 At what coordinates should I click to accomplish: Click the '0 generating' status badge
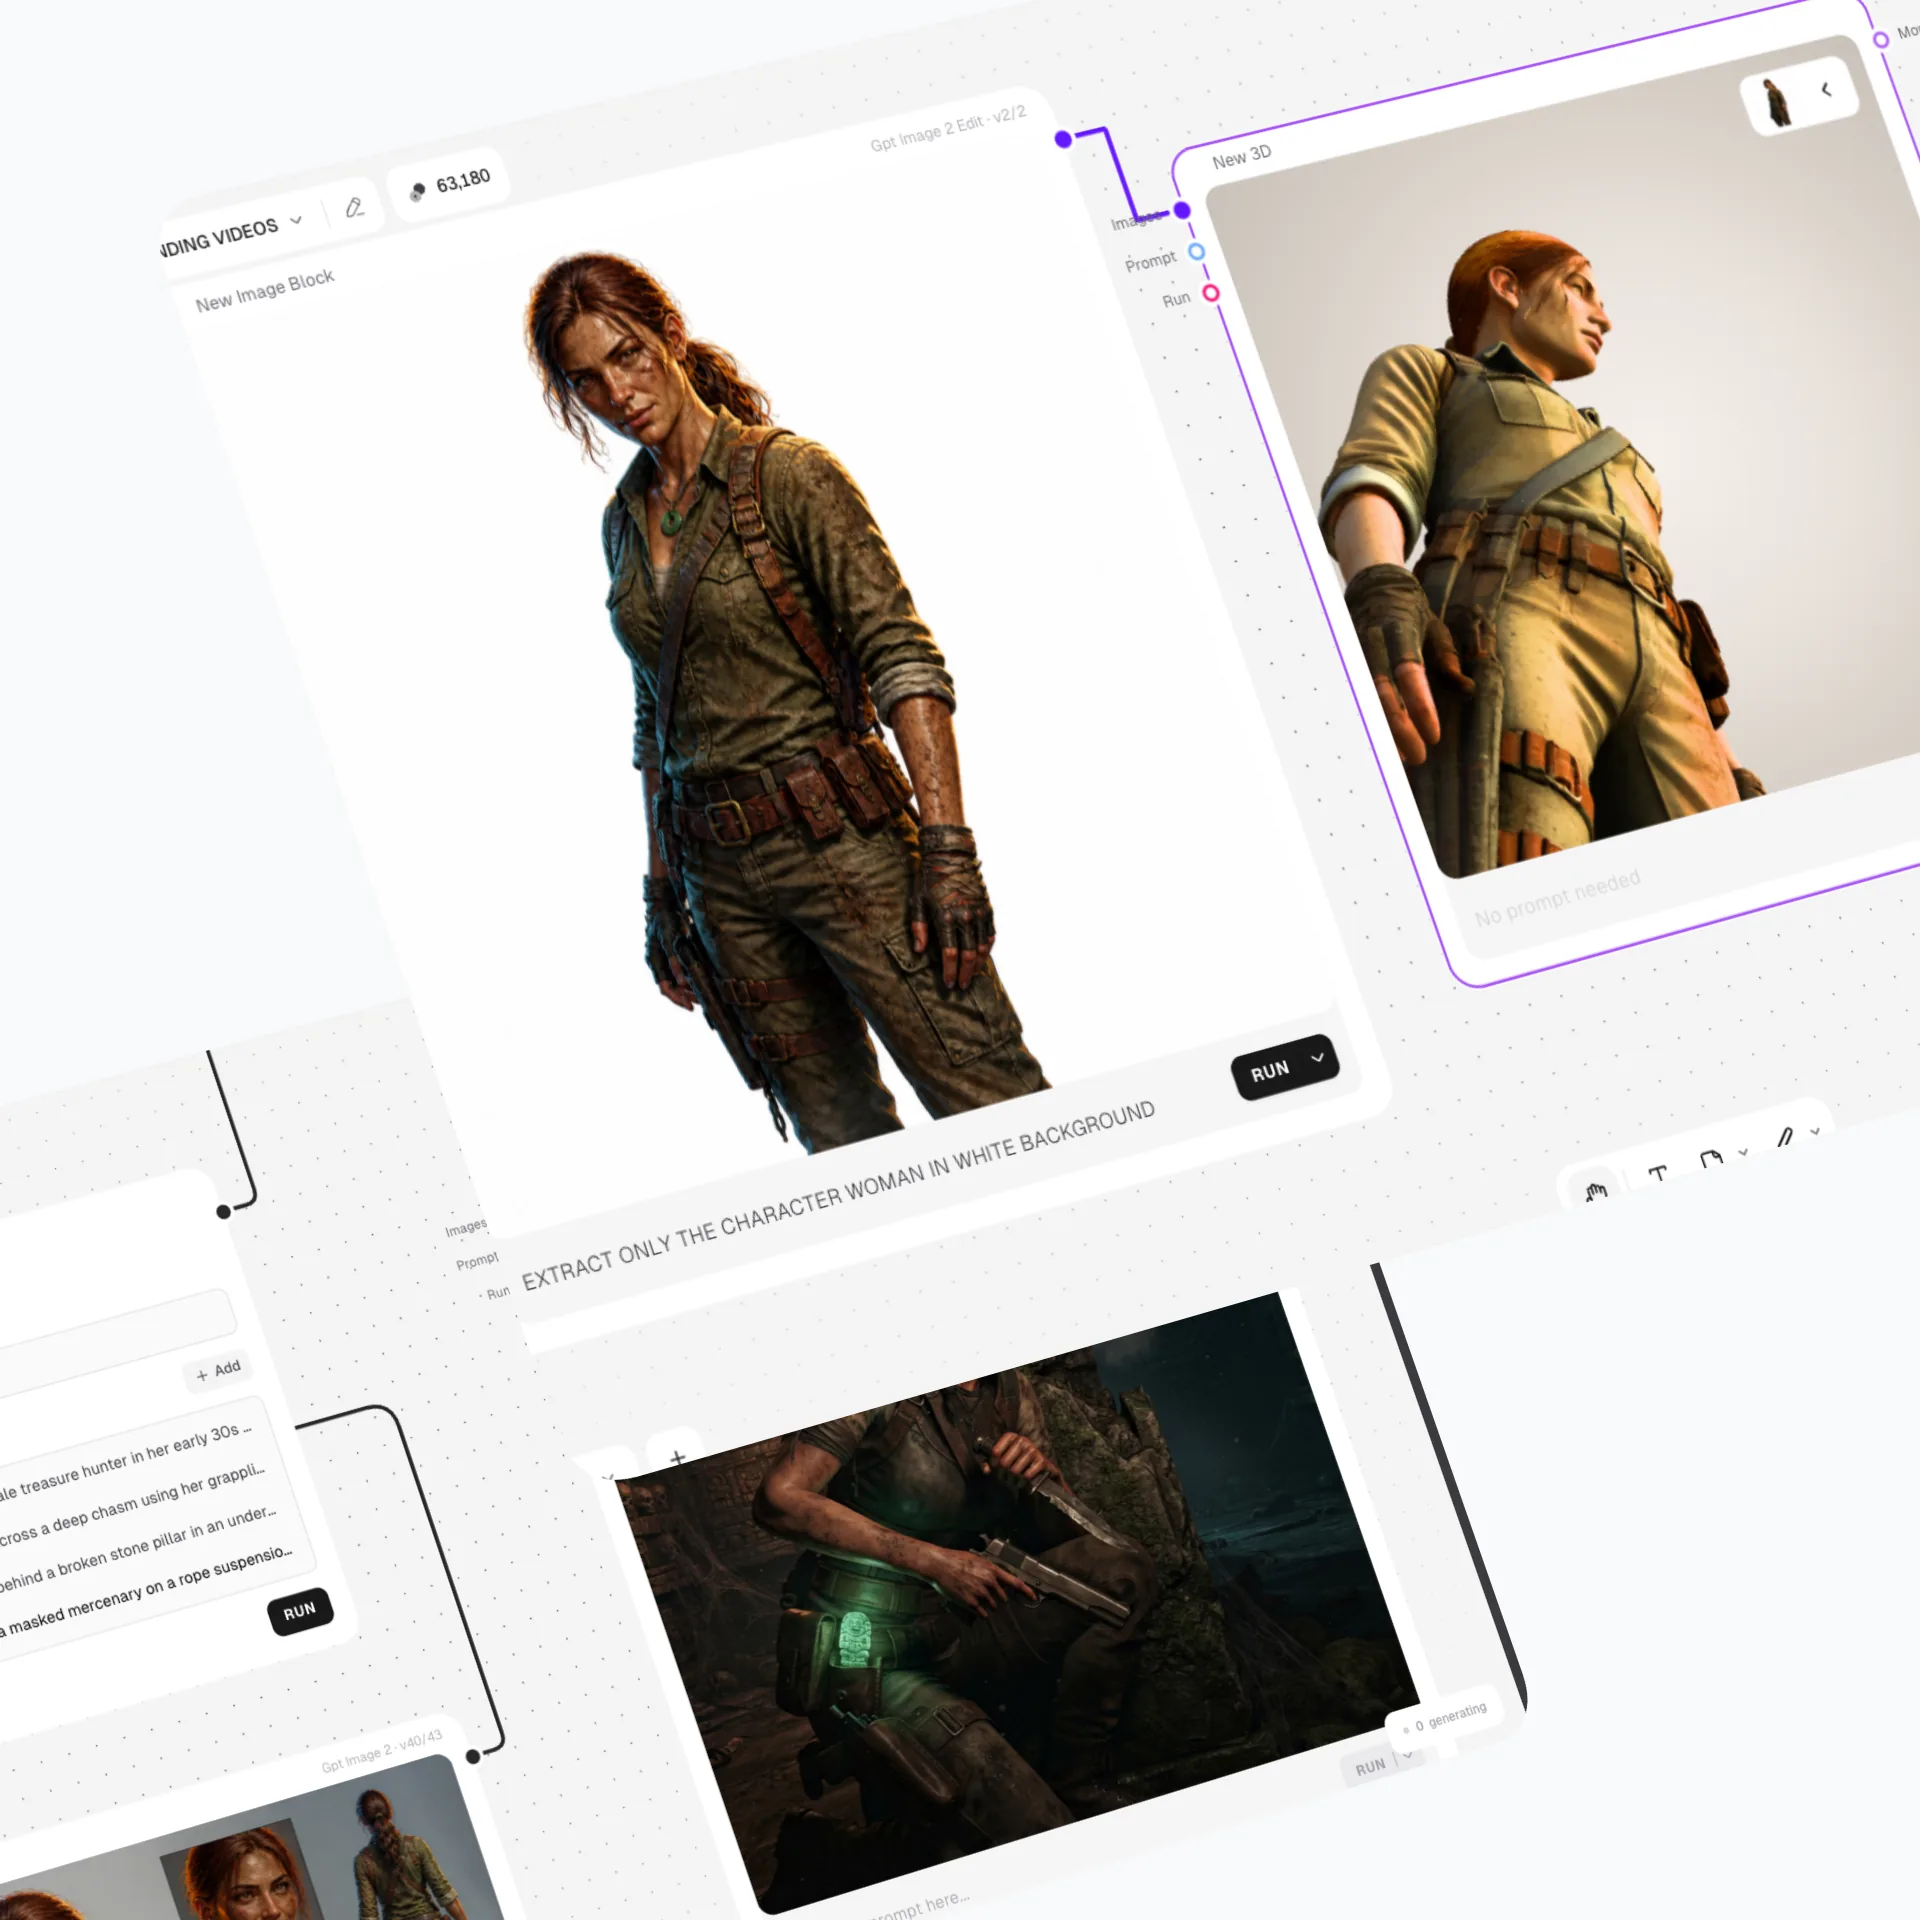click(x=1443, y=1718)
